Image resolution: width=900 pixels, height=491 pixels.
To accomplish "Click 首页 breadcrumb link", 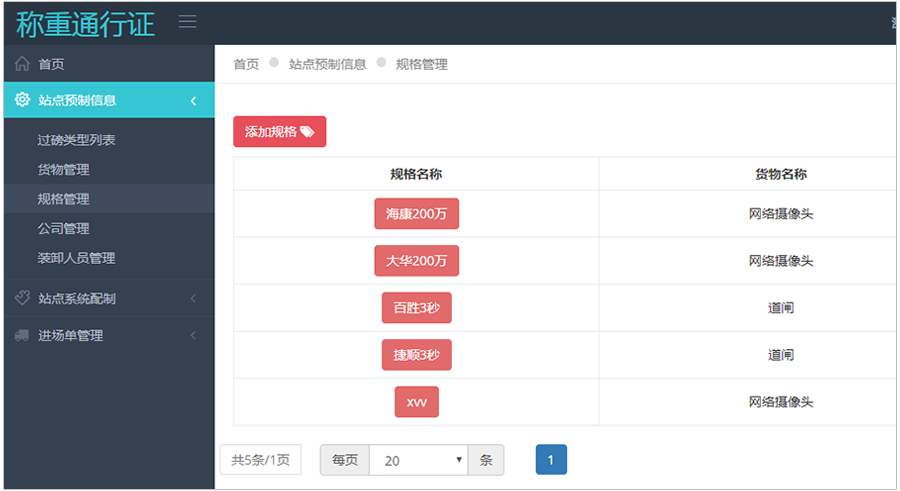I will pyautogui.click(x=246, y=64).
